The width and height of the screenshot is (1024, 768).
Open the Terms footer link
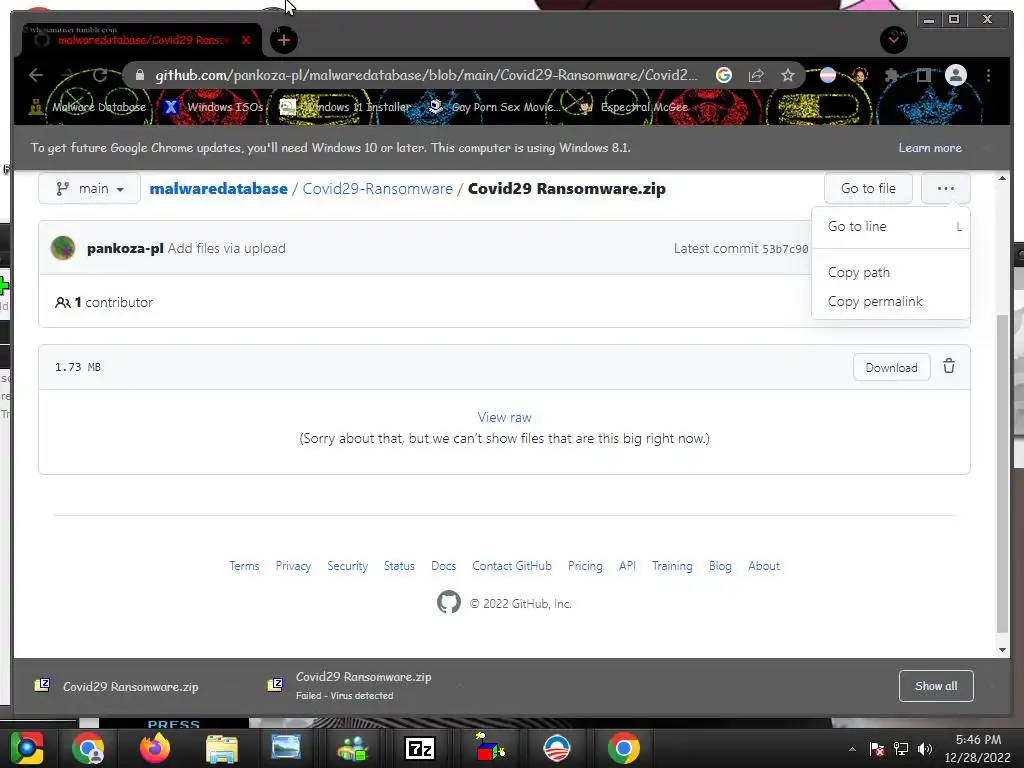tap(244, 566)
